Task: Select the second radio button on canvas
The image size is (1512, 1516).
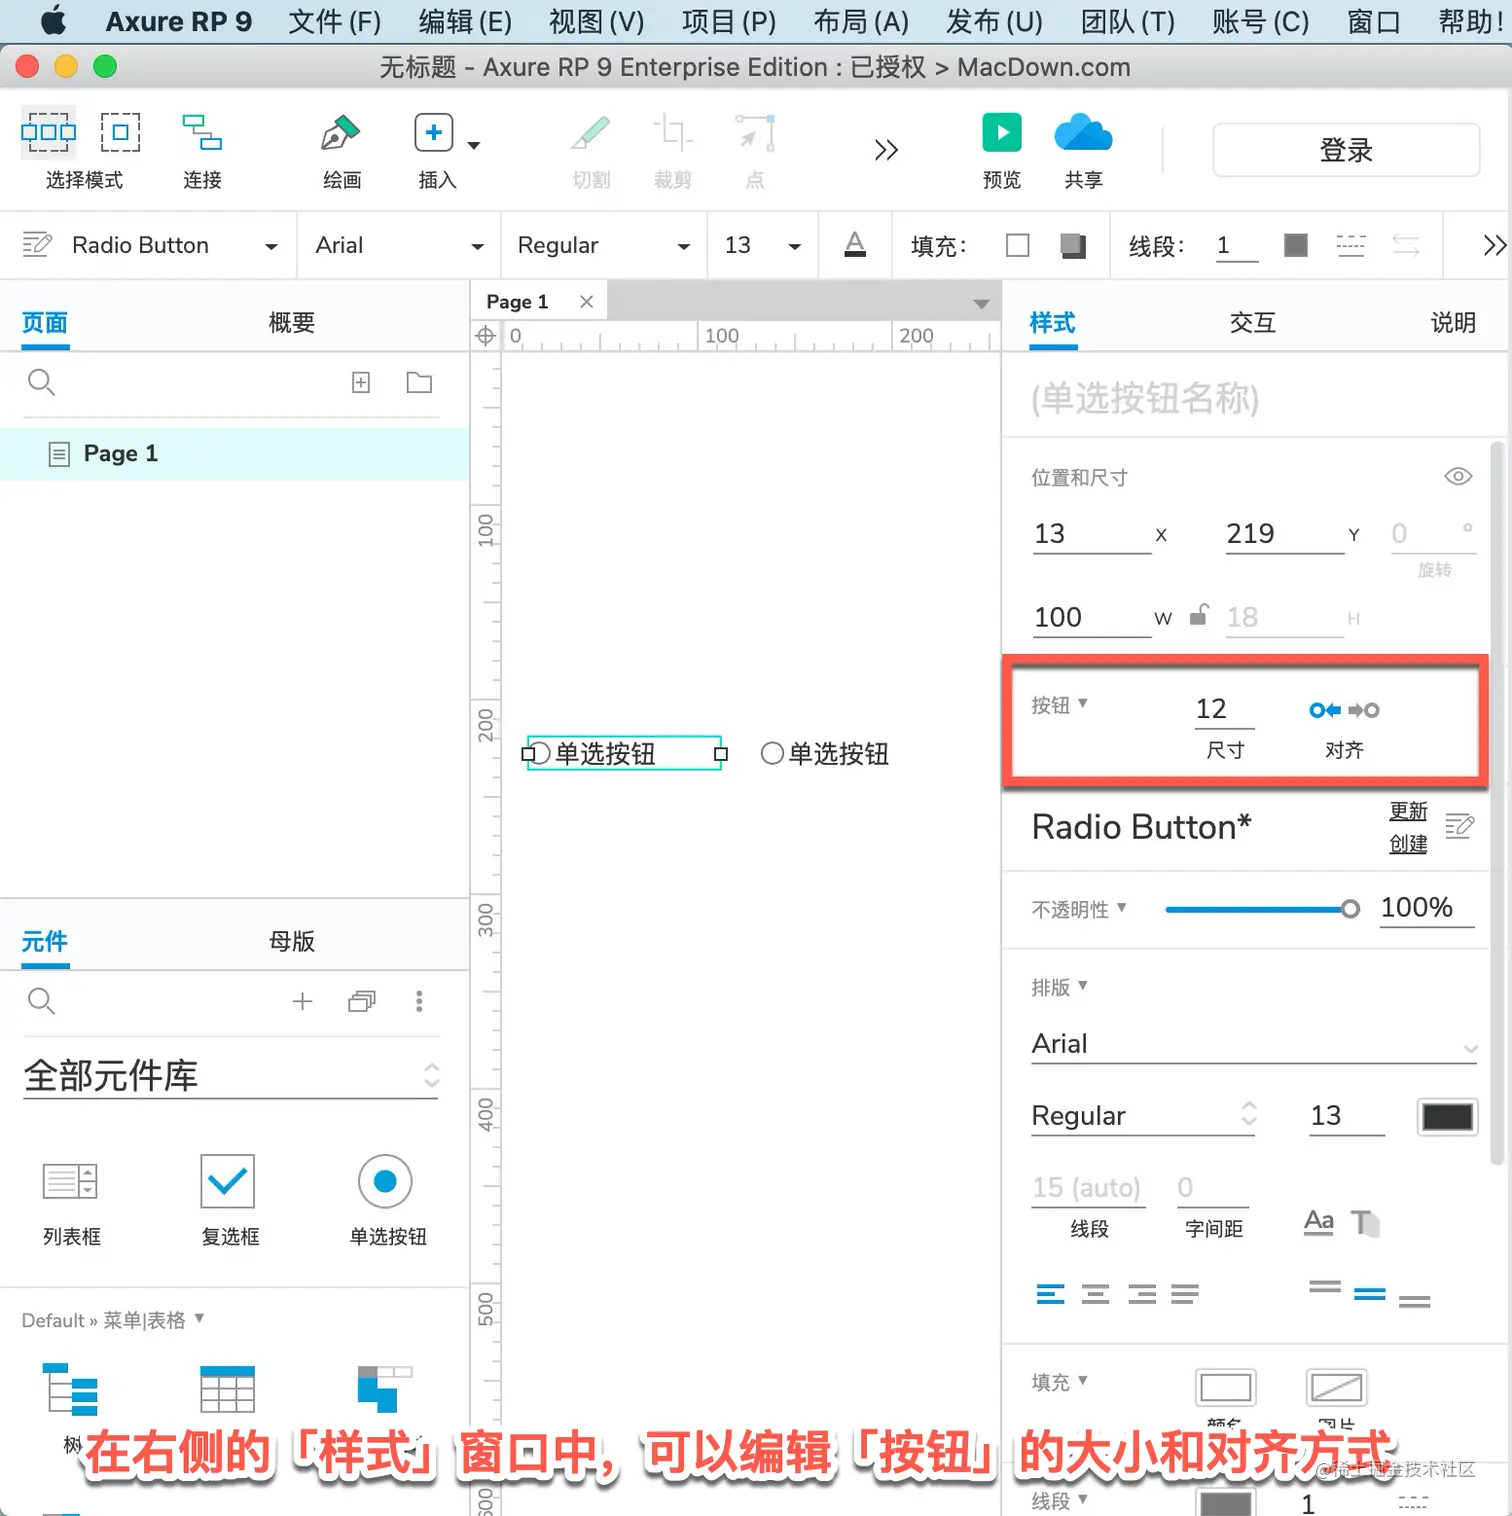Action: [824, 753]
